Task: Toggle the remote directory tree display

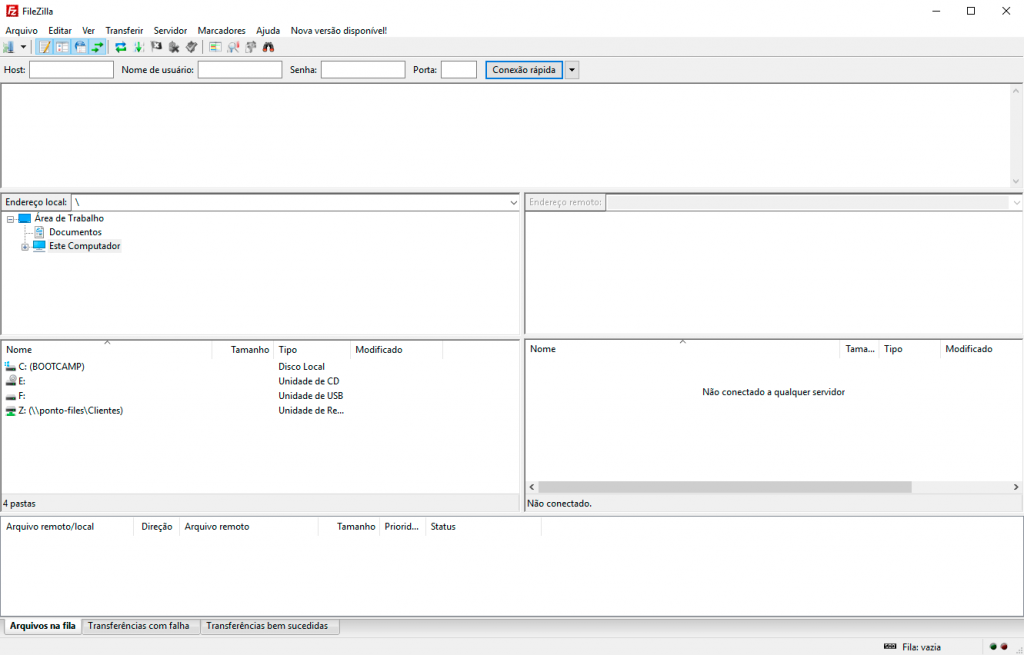Action: 80,47
